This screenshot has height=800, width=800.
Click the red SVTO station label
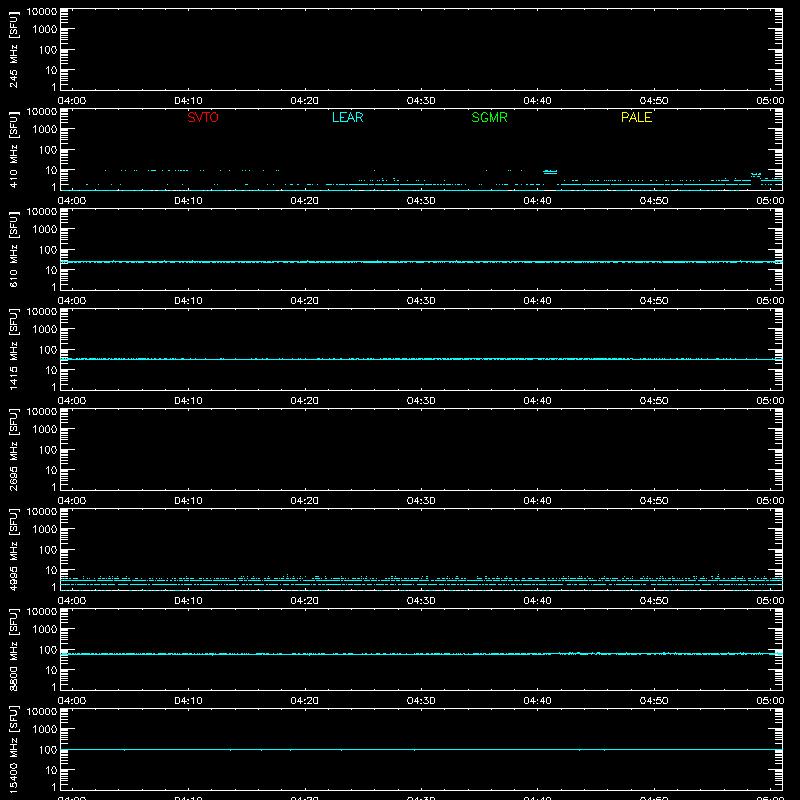pyautogui.click(x=203, y=117)
